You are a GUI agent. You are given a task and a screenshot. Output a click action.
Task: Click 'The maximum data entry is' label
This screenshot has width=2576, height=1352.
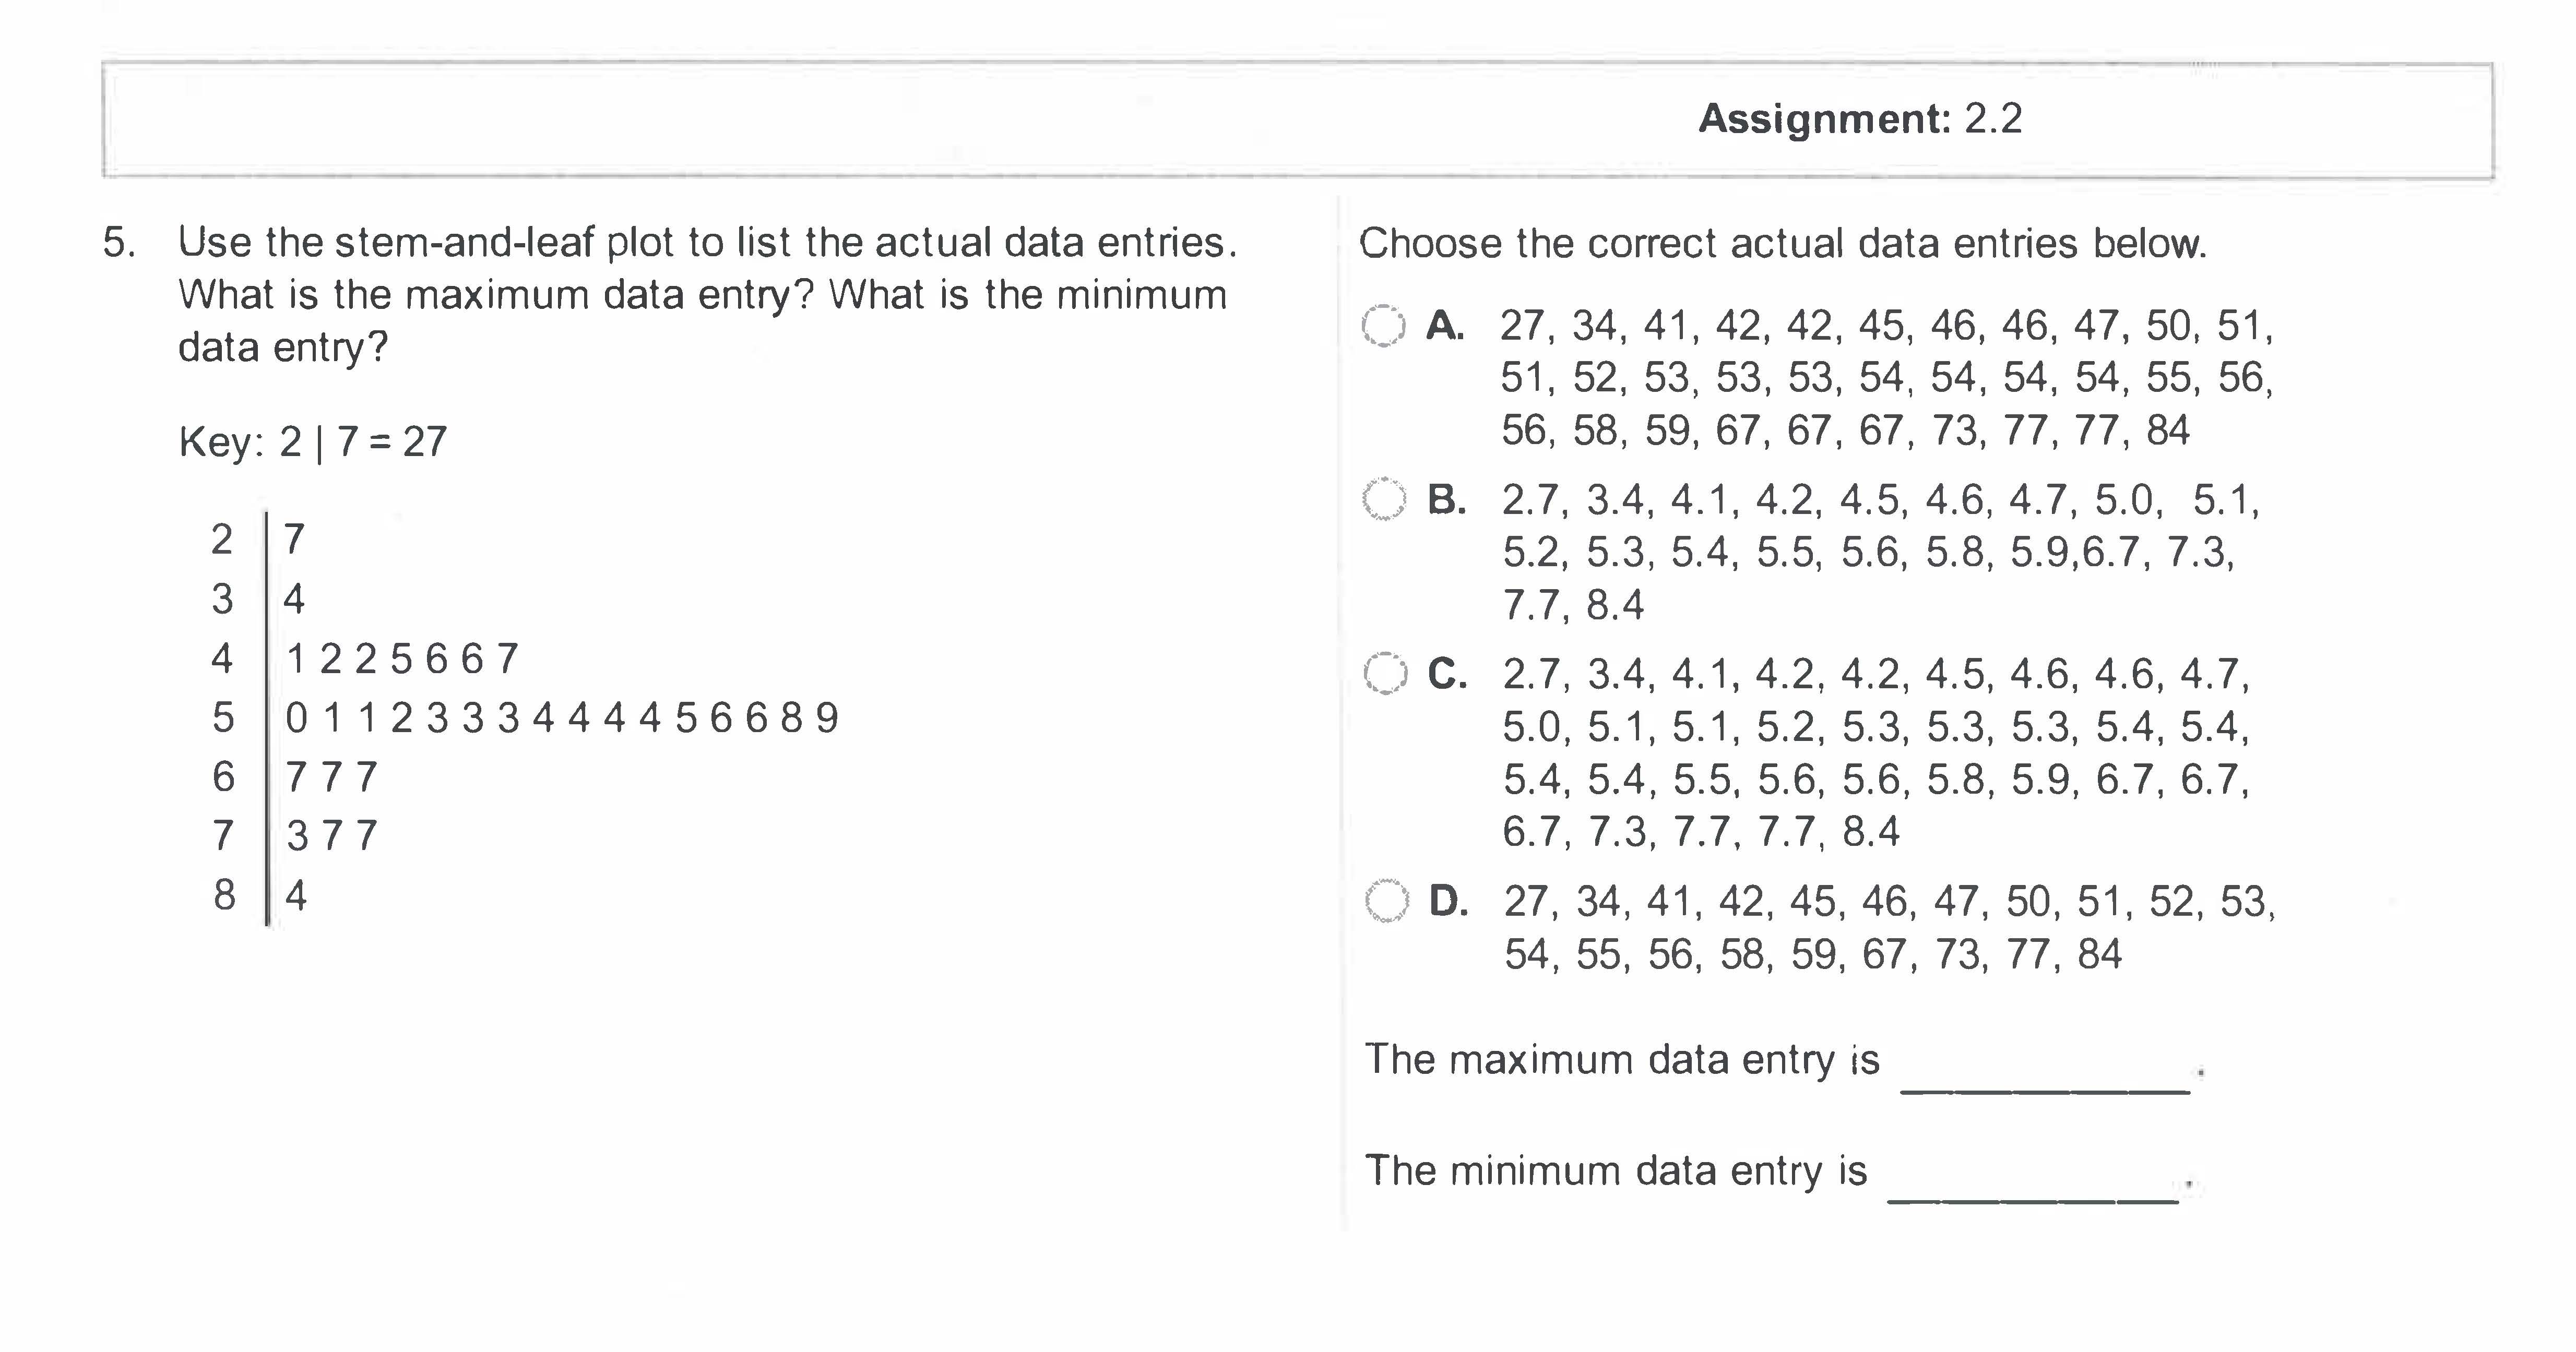(1621, 1060)
